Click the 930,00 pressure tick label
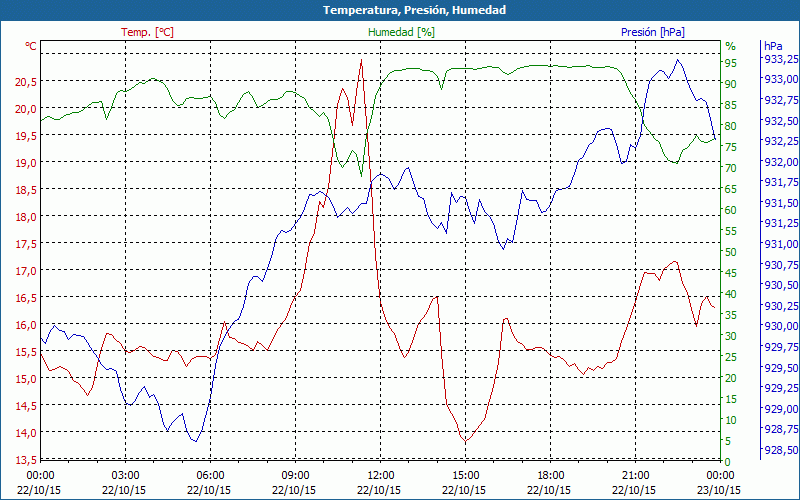The image size is (800, 500). coord(781,327)
